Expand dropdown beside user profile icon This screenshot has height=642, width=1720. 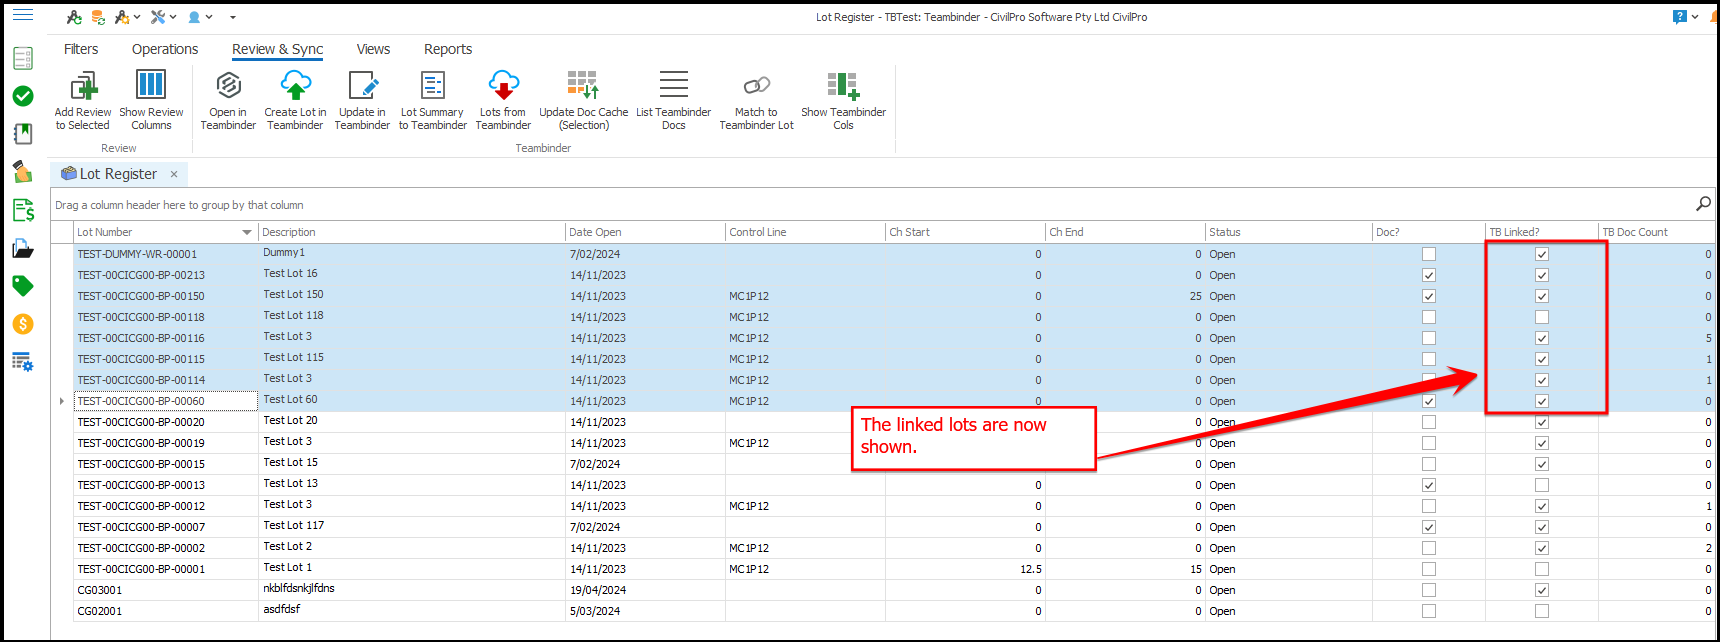click(209, 17)
